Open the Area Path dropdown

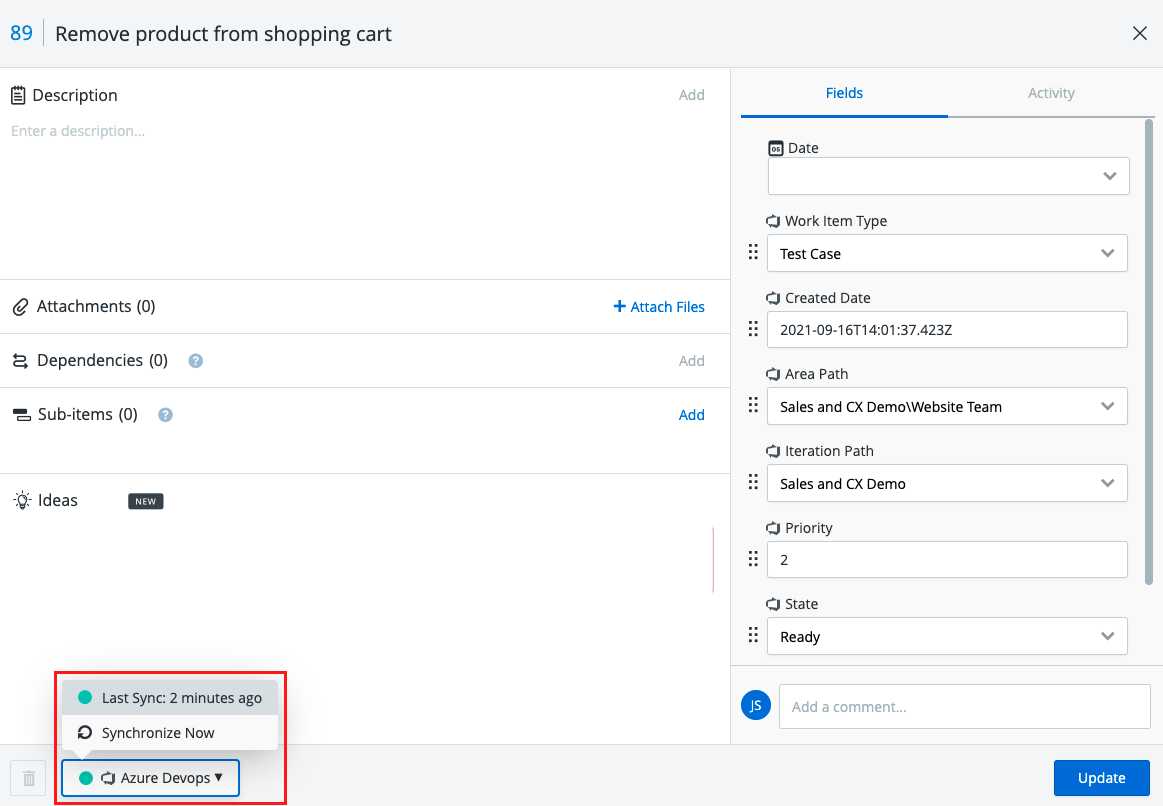pos(1107,406)
